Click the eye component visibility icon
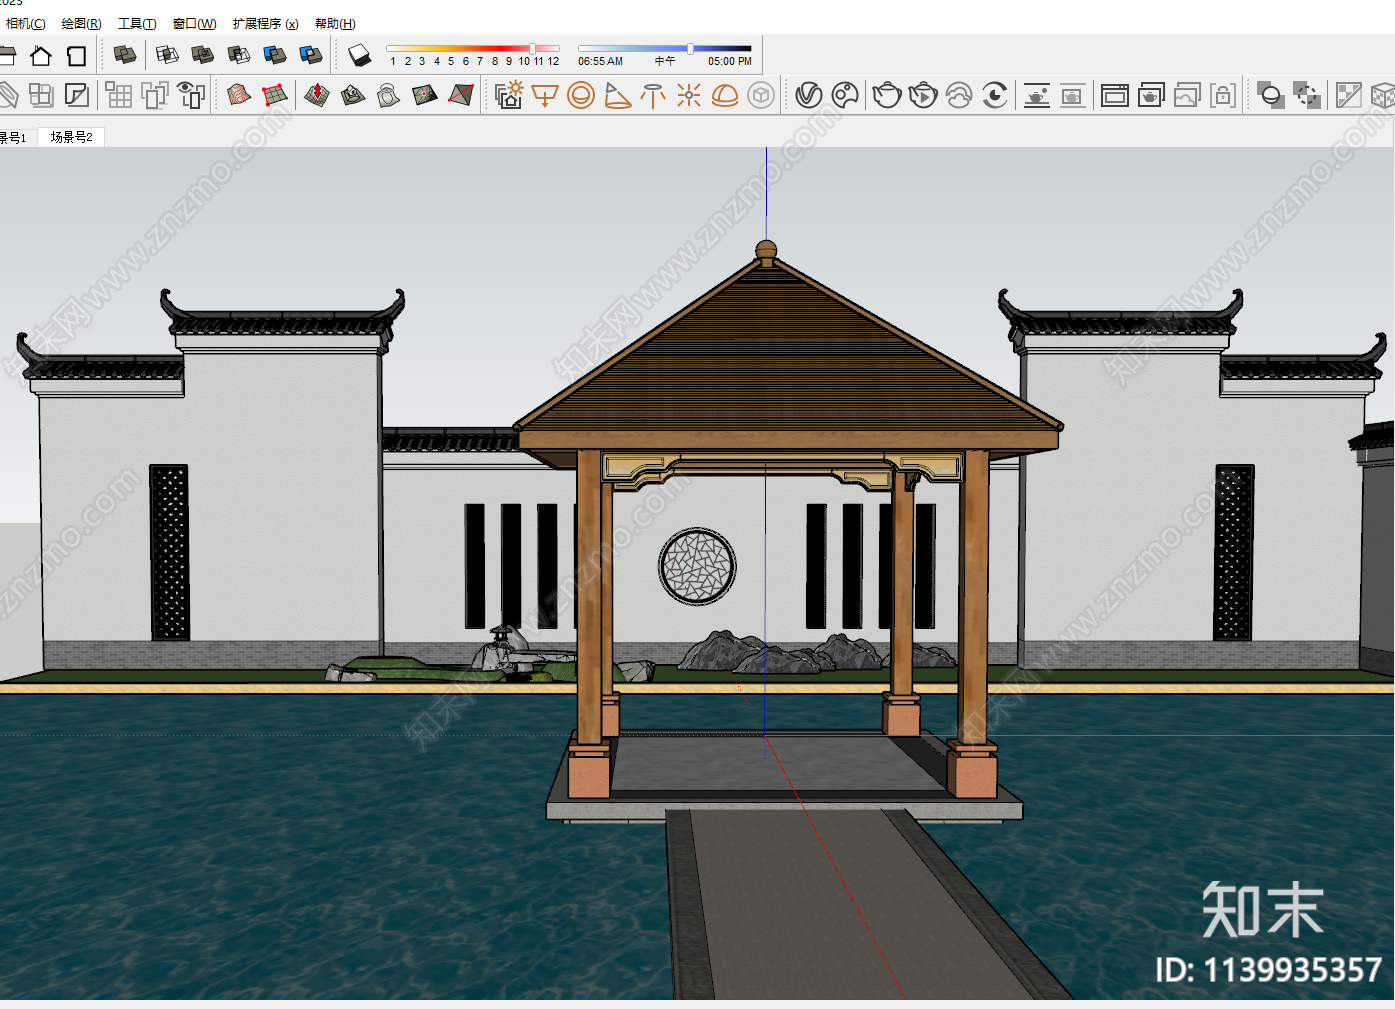Image resolution: width=1395 pixels, height=1009 pixels. coord(191,95)
